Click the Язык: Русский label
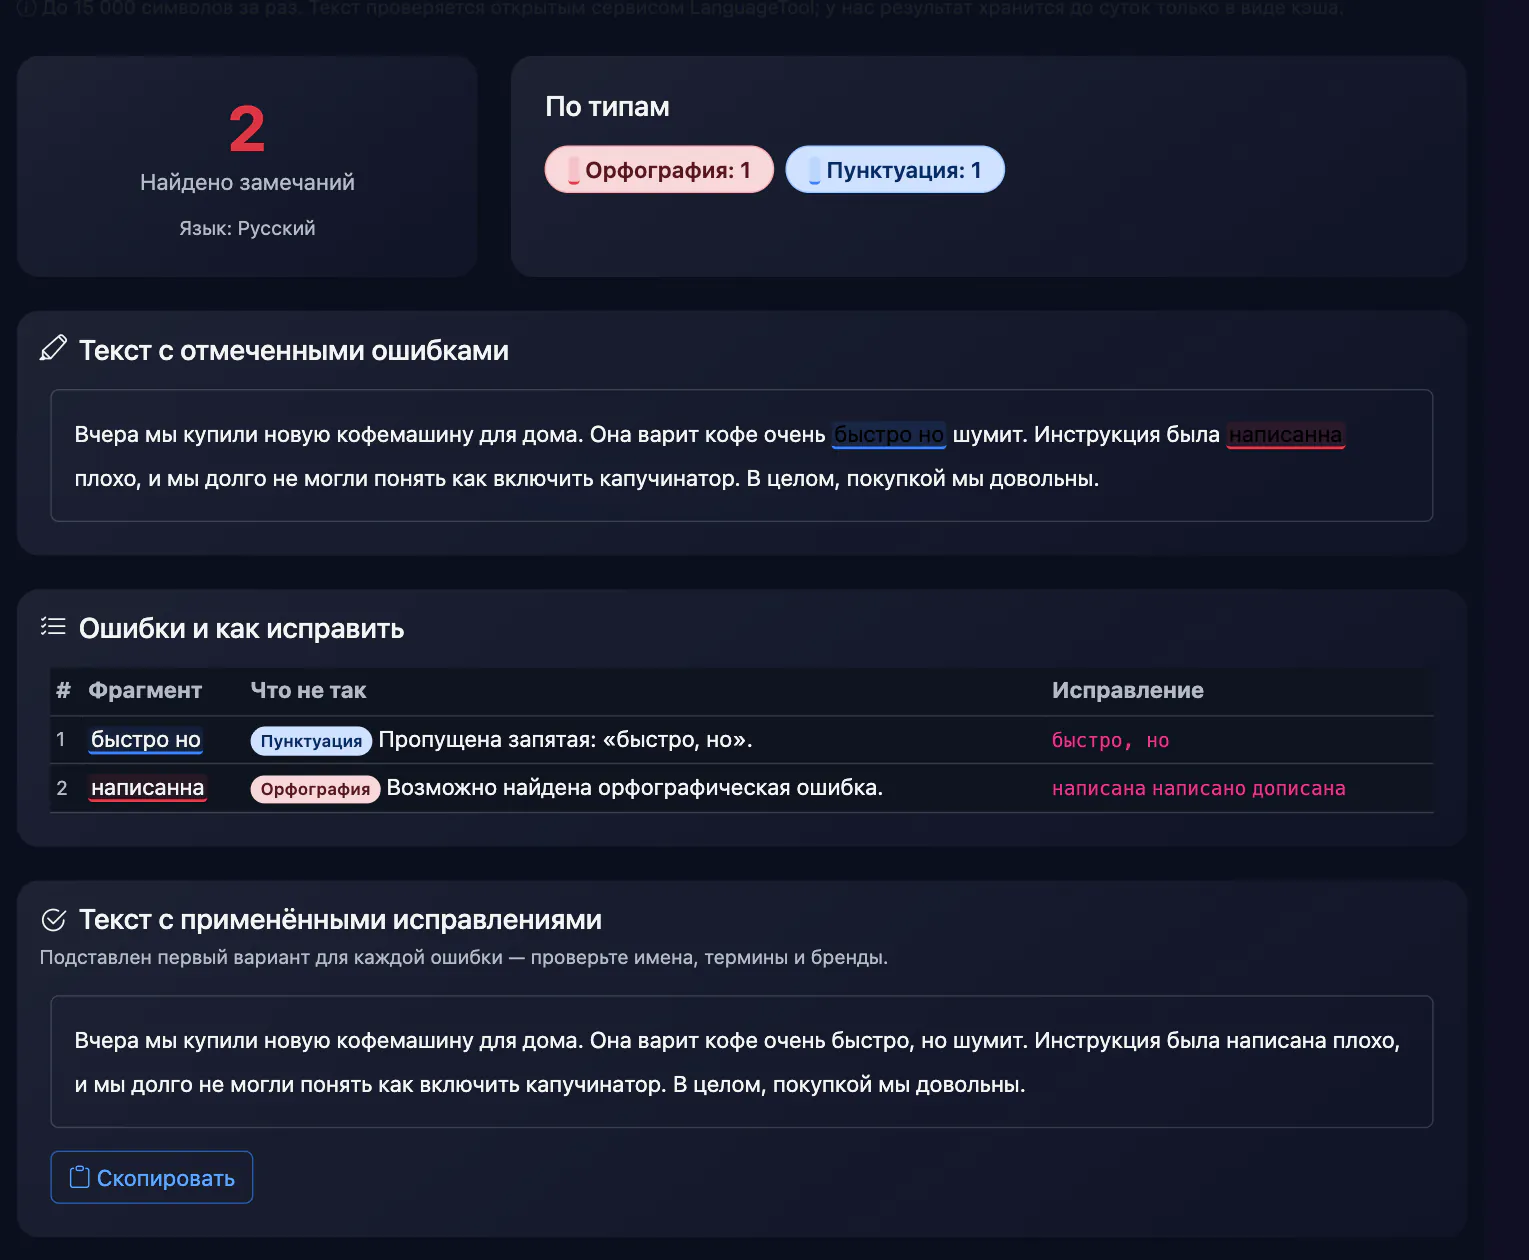 [247, 228]
